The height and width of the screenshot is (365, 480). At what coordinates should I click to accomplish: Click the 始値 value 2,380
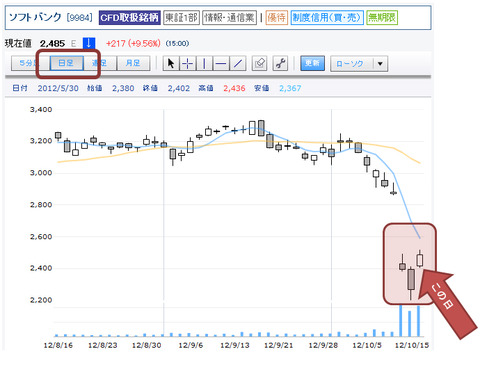click(123, 88)
